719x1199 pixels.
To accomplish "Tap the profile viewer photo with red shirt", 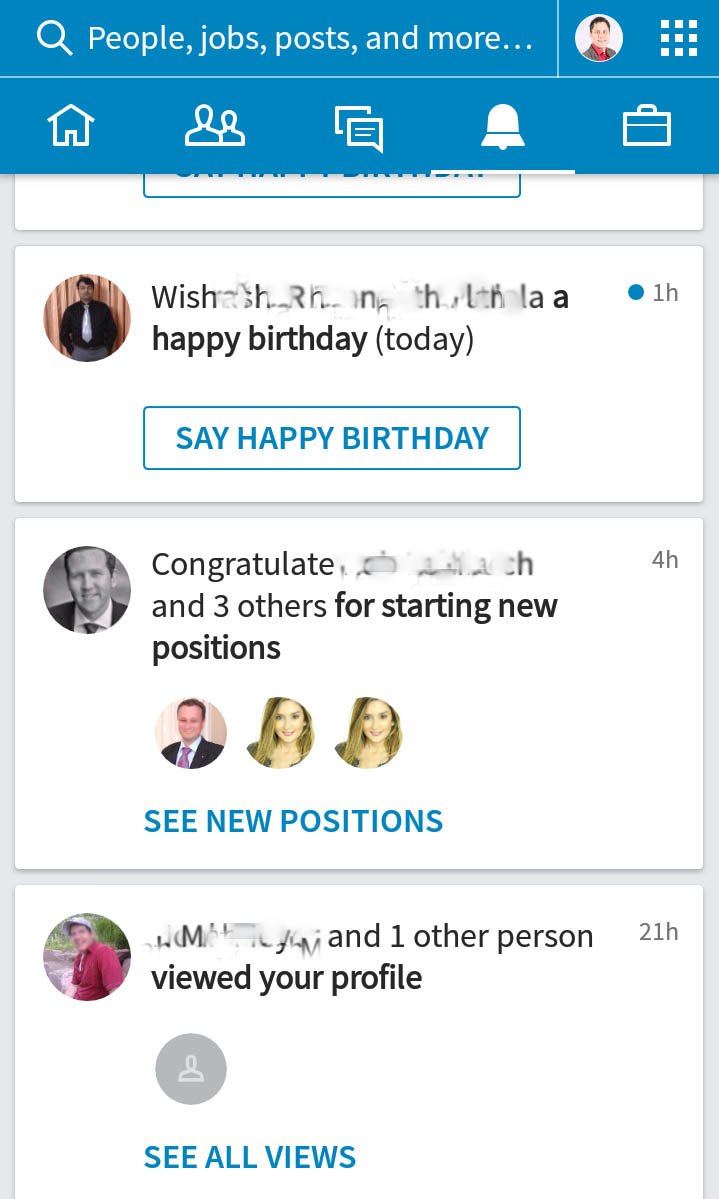I will 87,957.
